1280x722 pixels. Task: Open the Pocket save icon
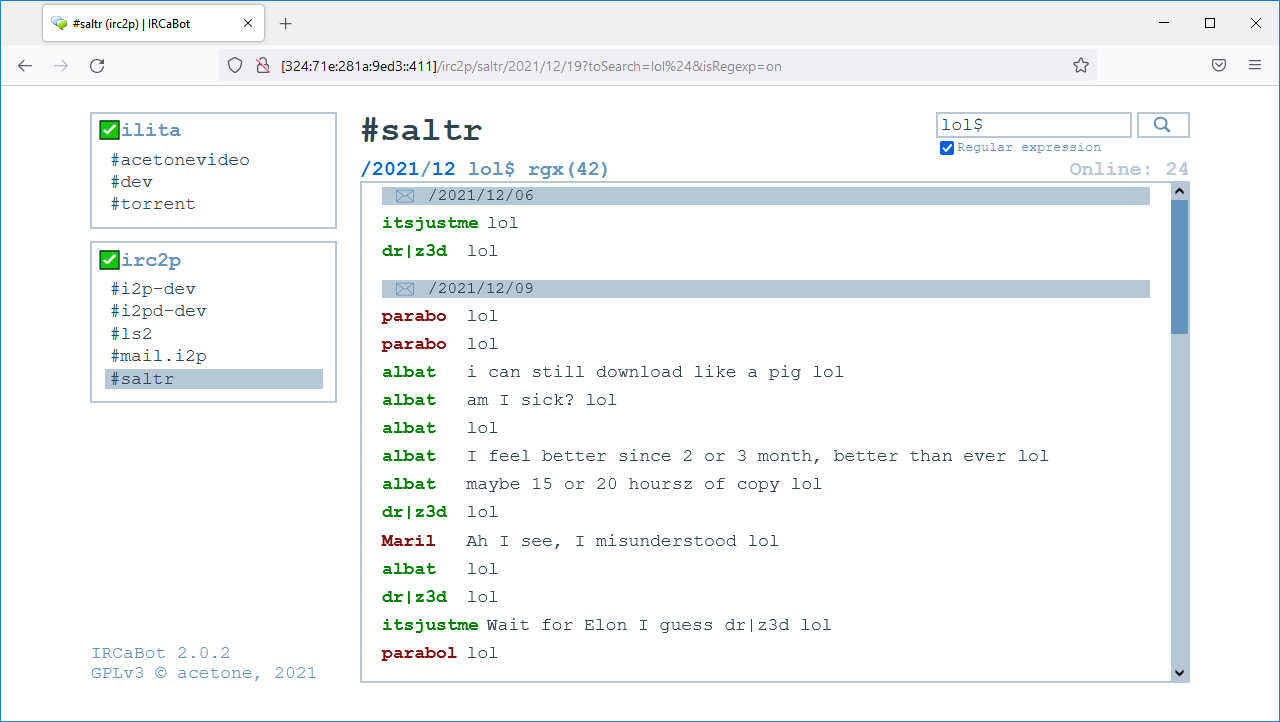pyautogui.click(x=1219, y=65)
